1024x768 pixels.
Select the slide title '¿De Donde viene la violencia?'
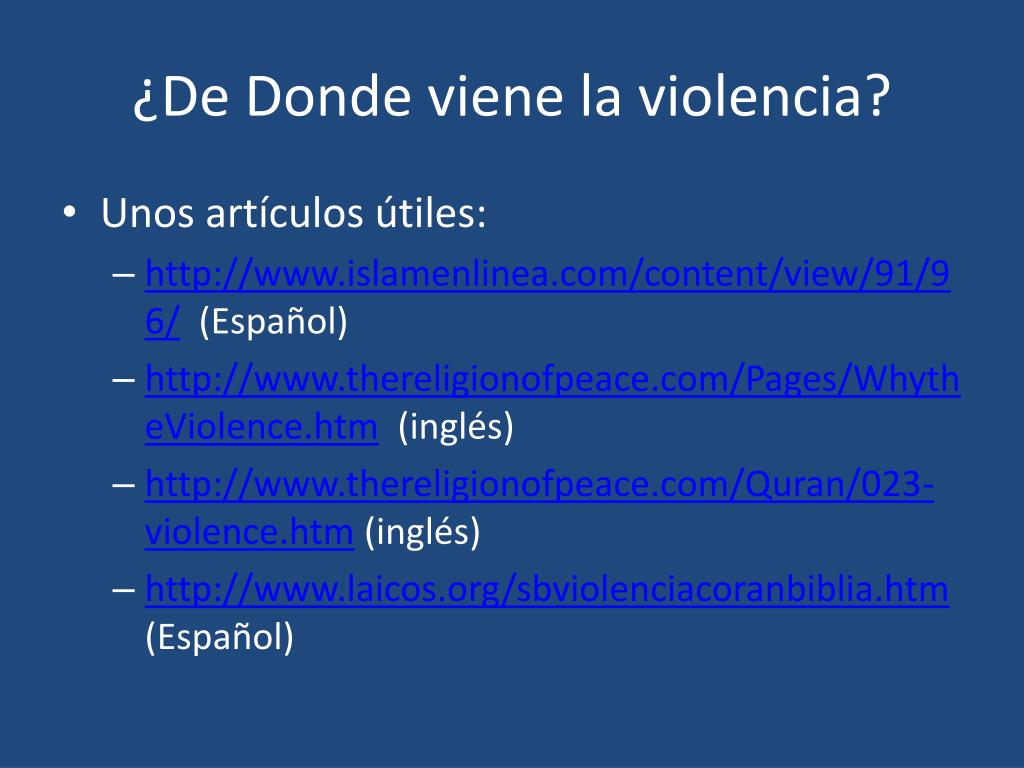(511, 96)
